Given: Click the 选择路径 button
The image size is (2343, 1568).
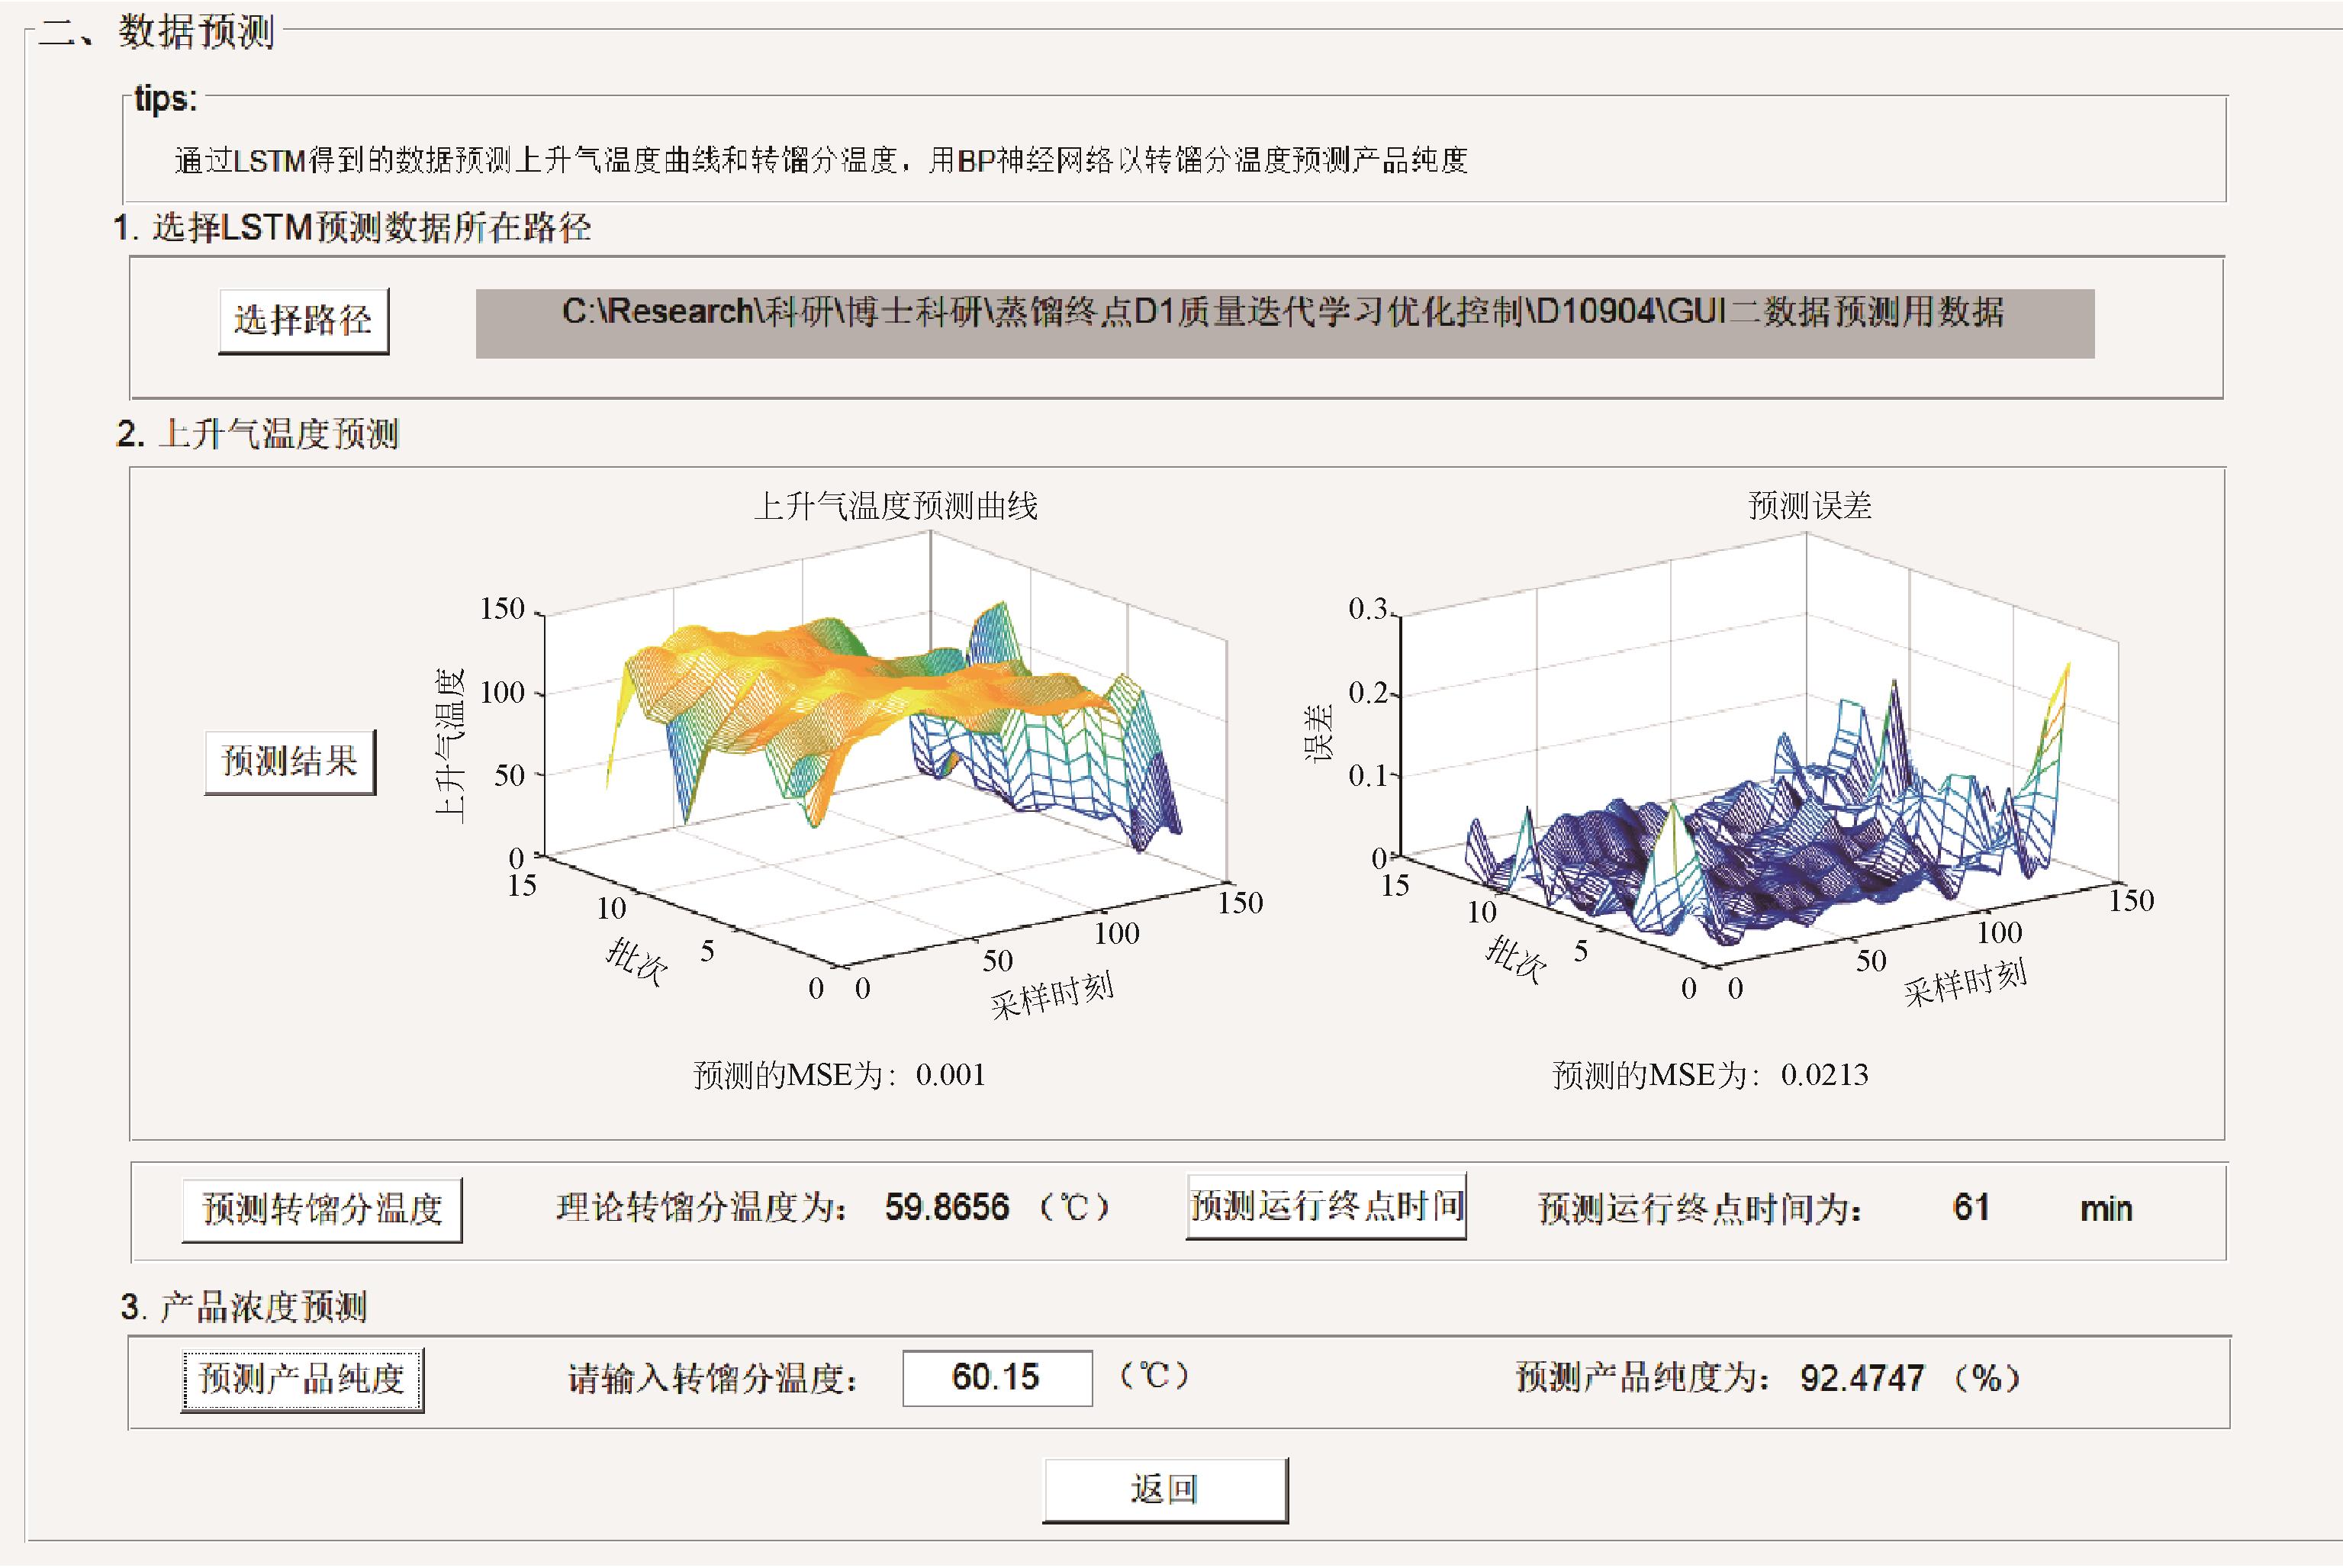Looking at the screenshot, I should (303, 321).
